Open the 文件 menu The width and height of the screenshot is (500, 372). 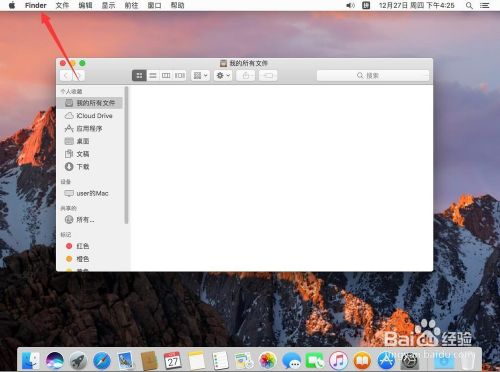click(x=62, y=5)
